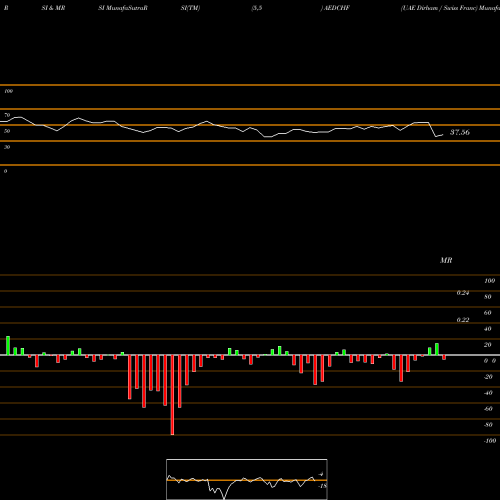Open the mini overview chart thumbnail
Viewport: 500px width, 500px height.
pos(247,479)
